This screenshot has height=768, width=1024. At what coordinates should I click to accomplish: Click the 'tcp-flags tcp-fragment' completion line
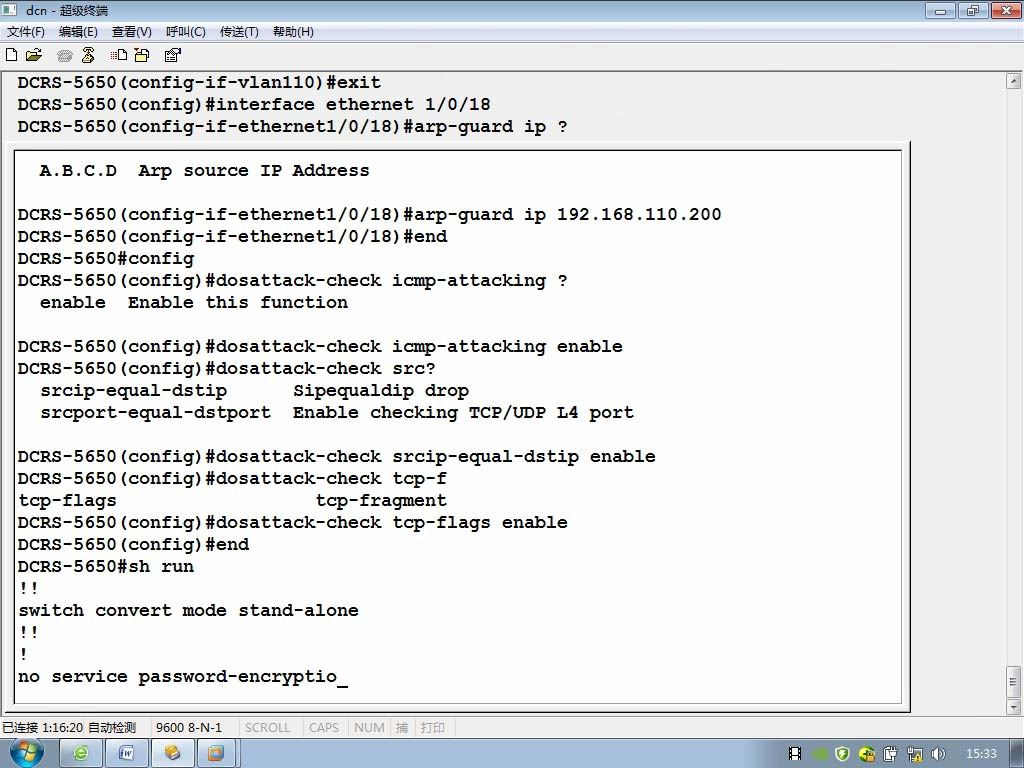pos(232,500)
